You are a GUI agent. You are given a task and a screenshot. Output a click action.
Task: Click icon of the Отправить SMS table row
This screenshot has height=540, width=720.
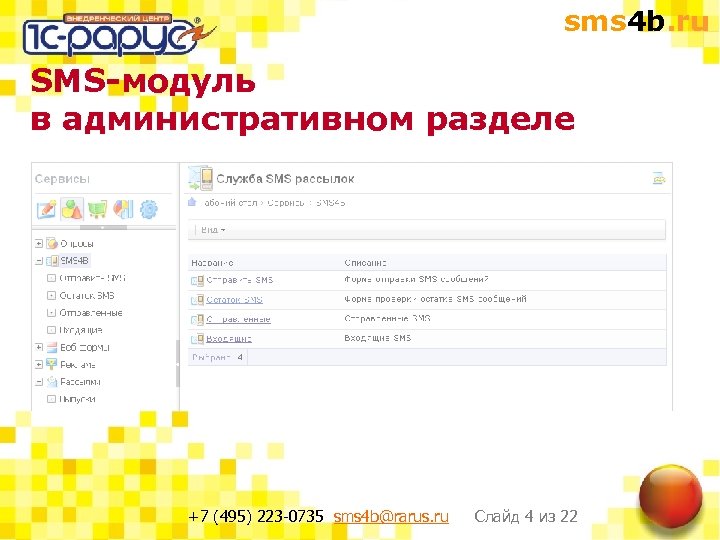[x=197, y=280]
